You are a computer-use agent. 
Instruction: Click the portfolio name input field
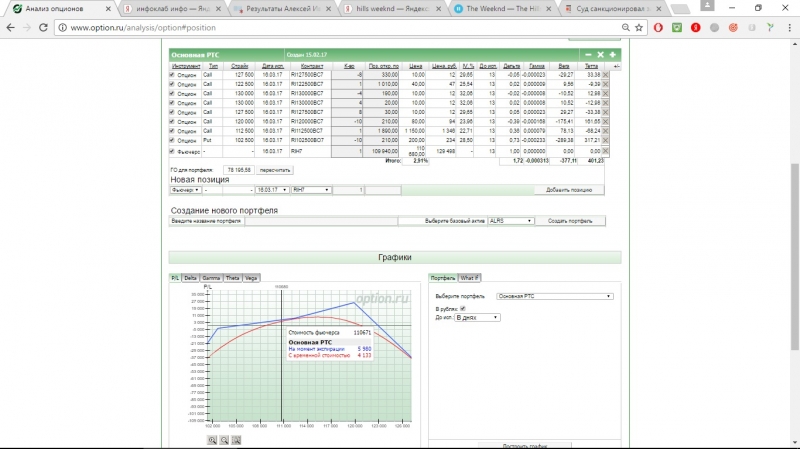click(x=321, y=221)
